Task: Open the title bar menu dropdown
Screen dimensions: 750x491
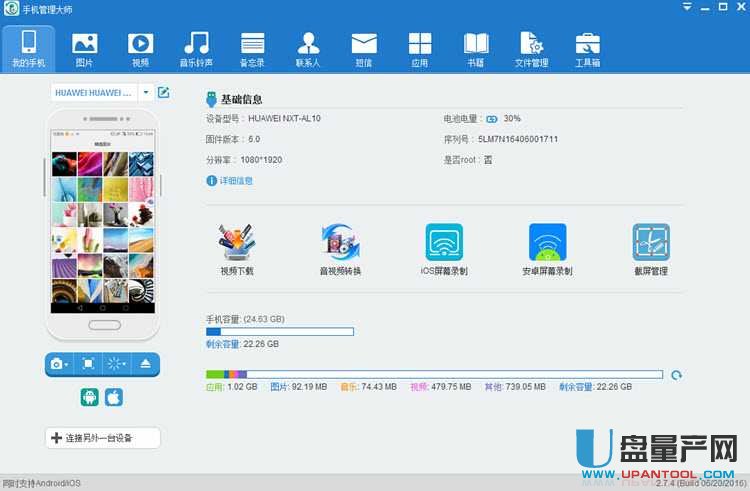Action: (x=687, y=7)
